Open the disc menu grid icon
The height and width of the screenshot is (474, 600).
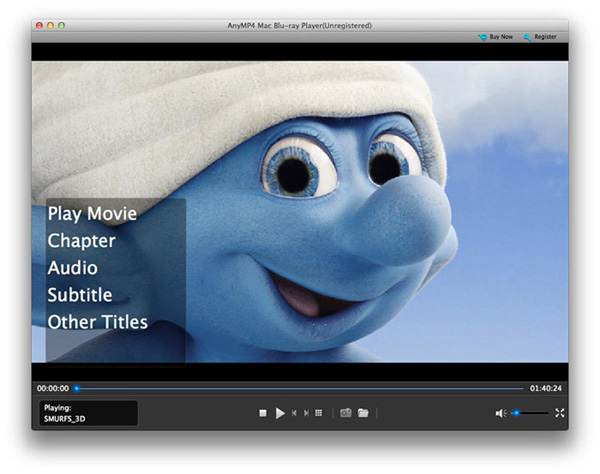318,413
